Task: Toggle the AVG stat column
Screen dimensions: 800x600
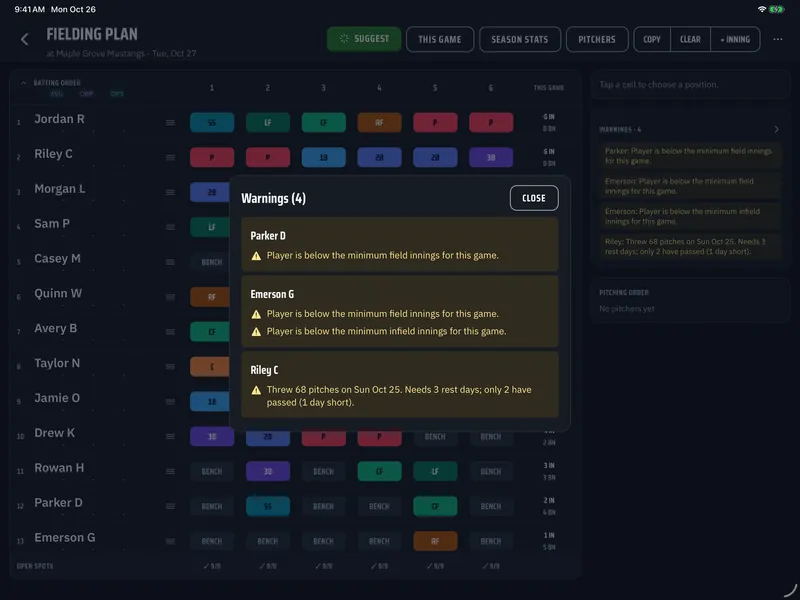Action: [57, 94]
